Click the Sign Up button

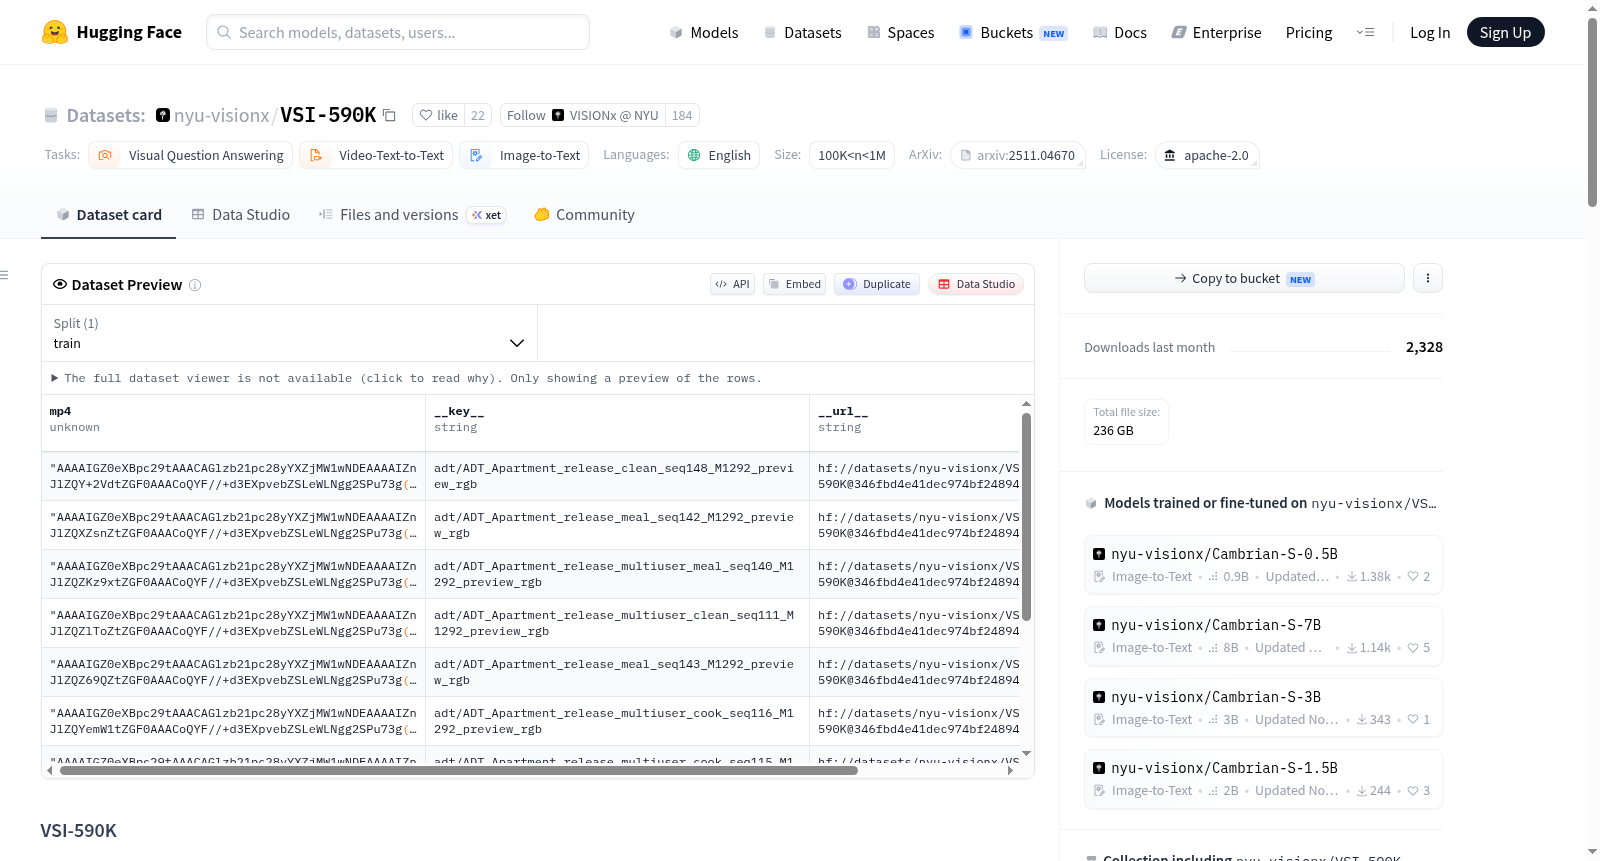click(1505, 33)
